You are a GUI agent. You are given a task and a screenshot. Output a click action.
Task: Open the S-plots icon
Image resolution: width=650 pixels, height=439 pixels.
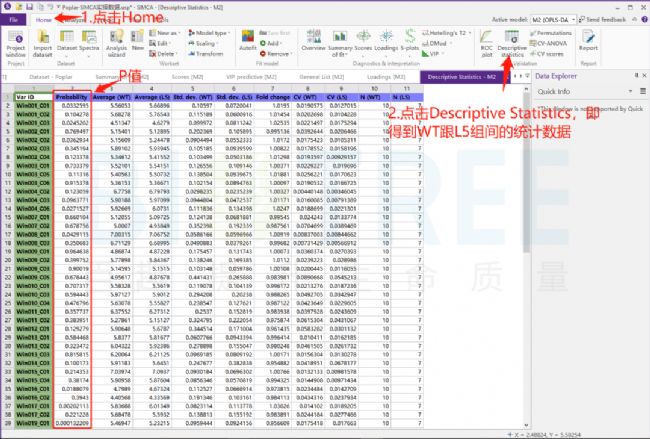point(410,41)
